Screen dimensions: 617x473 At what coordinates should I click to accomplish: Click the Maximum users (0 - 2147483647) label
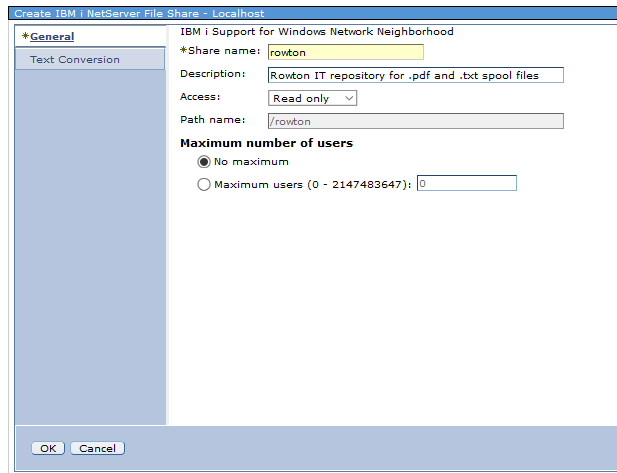point(312,184)
